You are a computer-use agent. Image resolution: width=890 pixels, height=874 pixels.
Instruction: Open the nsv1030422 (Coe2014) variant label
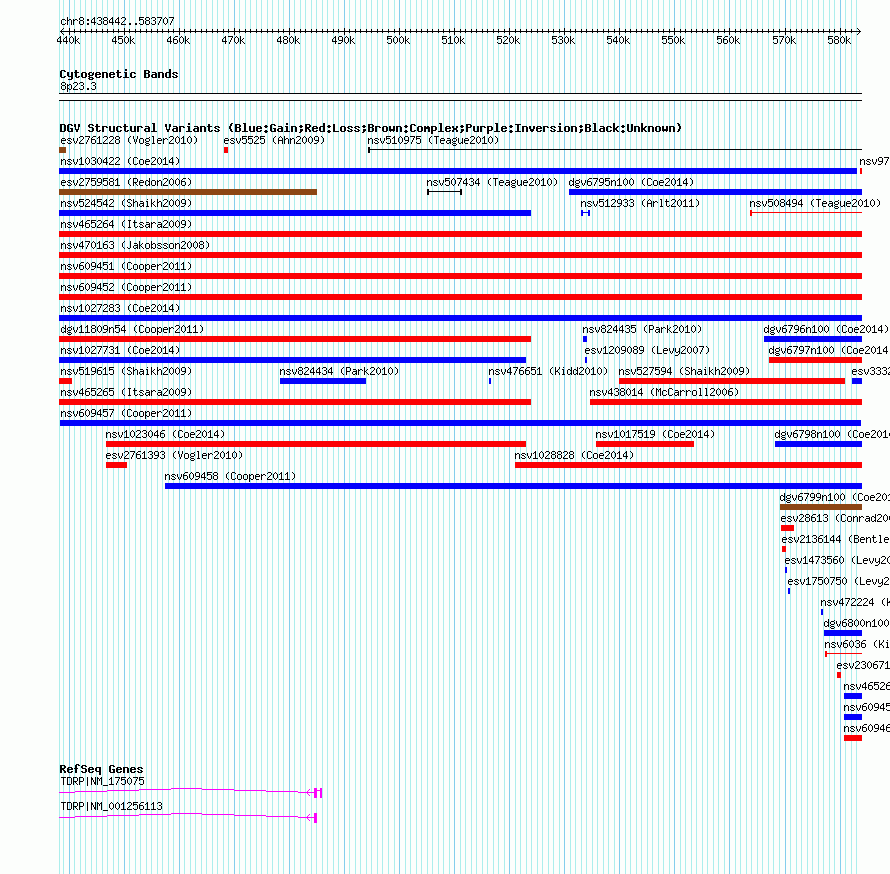[x=120, y=161]
